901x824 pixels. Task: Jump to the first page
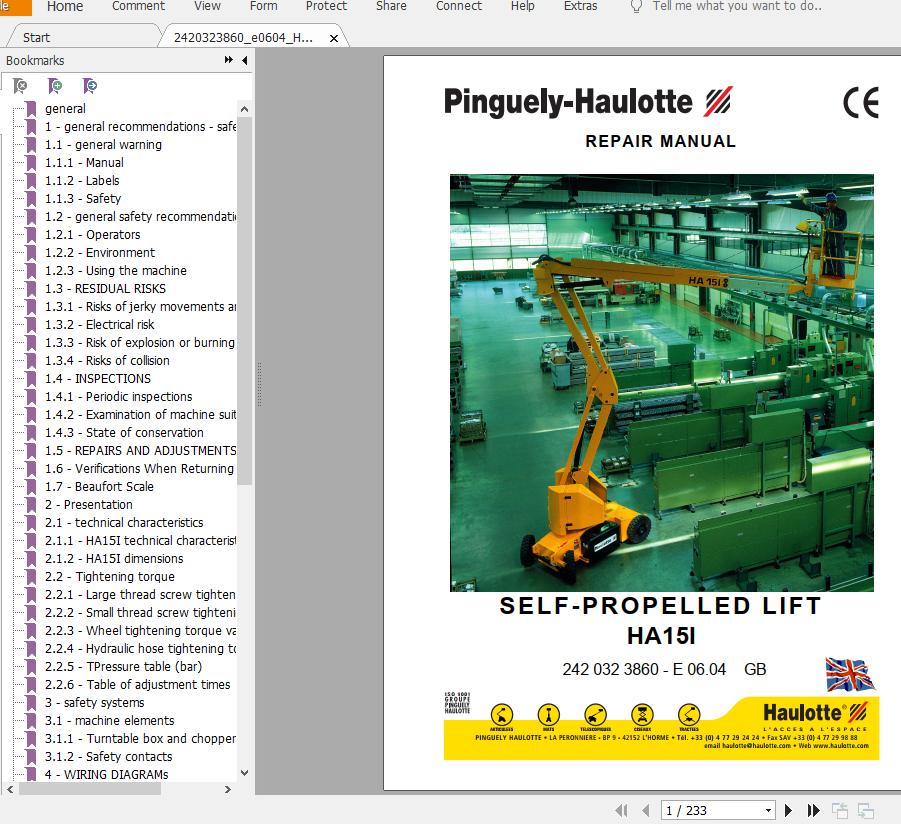pos(622,811)
